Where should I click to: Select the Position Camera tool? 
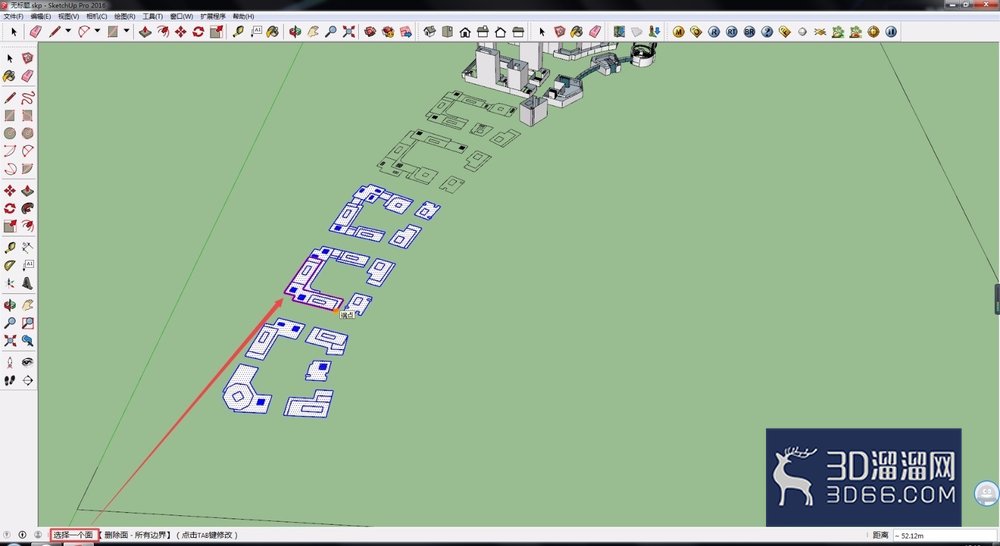click(x=10, y=362)
